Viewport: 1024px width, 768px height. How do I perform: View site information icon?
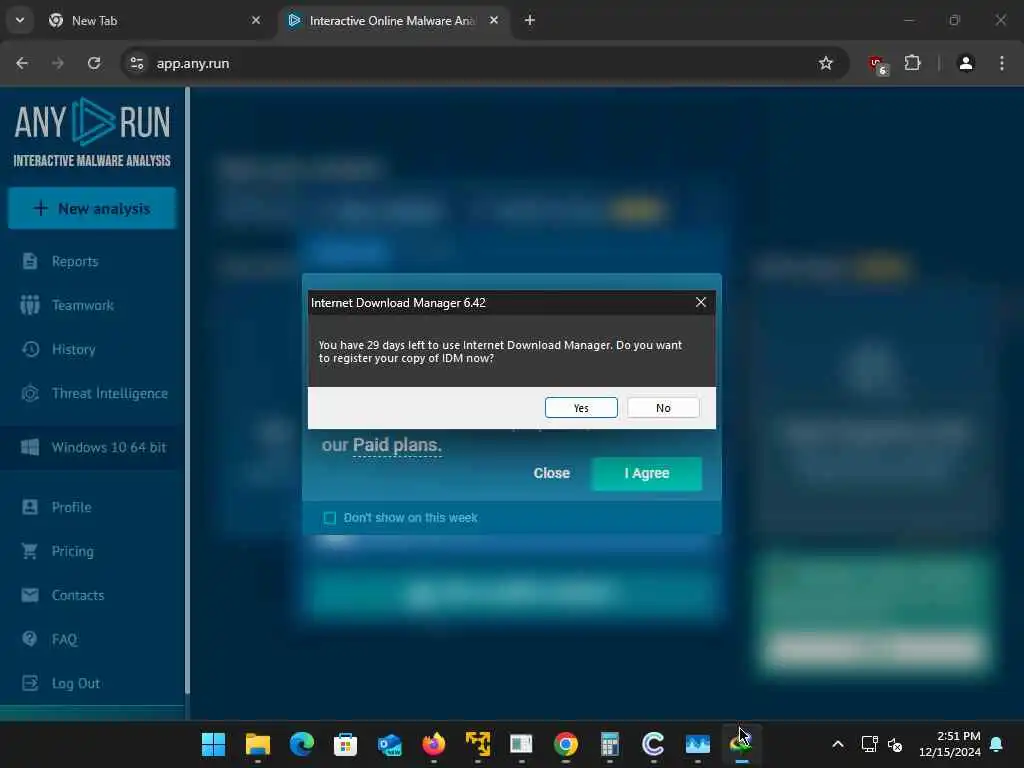(136, 63)
